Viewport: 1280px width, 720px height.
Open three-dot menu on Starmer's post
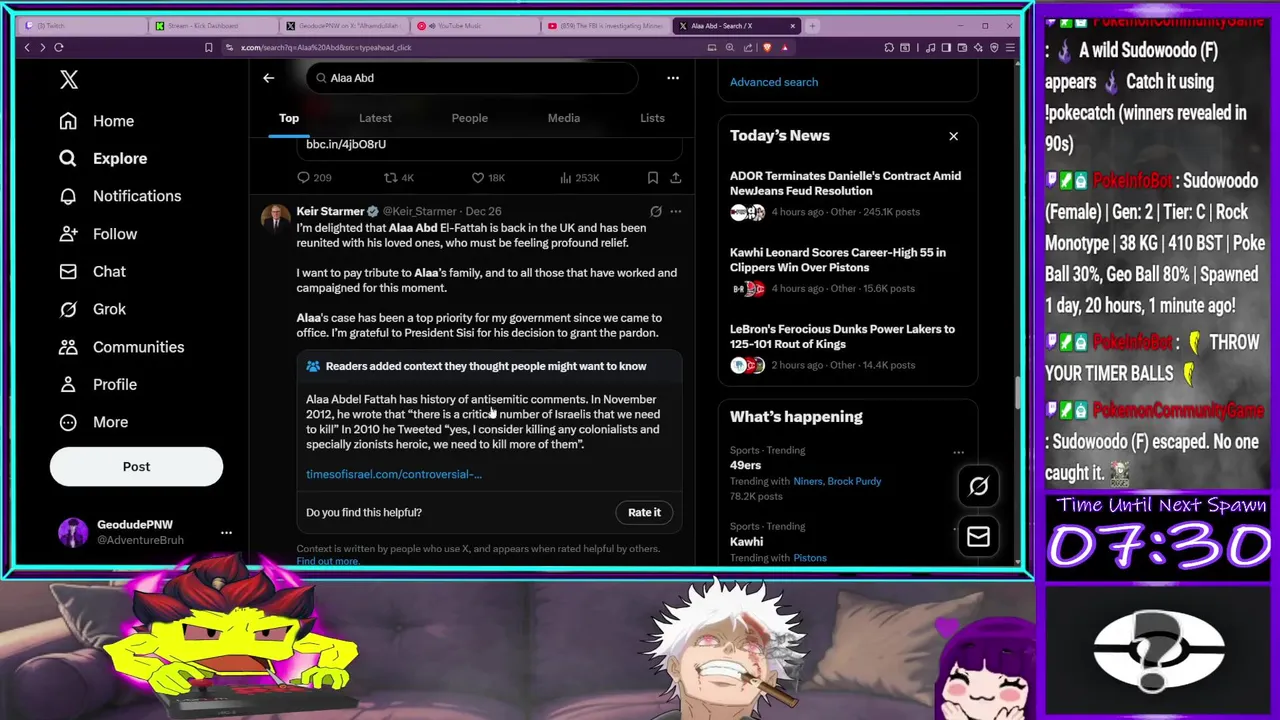click(676, 211)
